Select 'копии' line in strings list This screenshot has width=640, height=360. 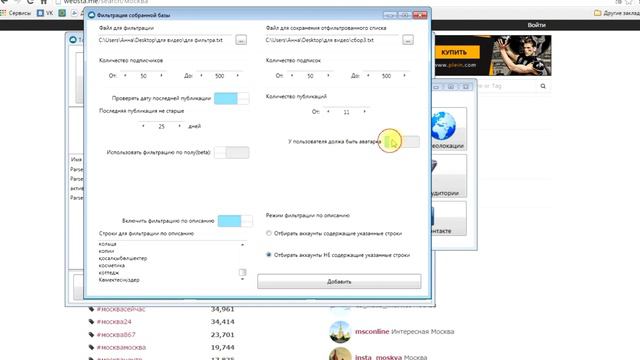[x=106, y=251]
